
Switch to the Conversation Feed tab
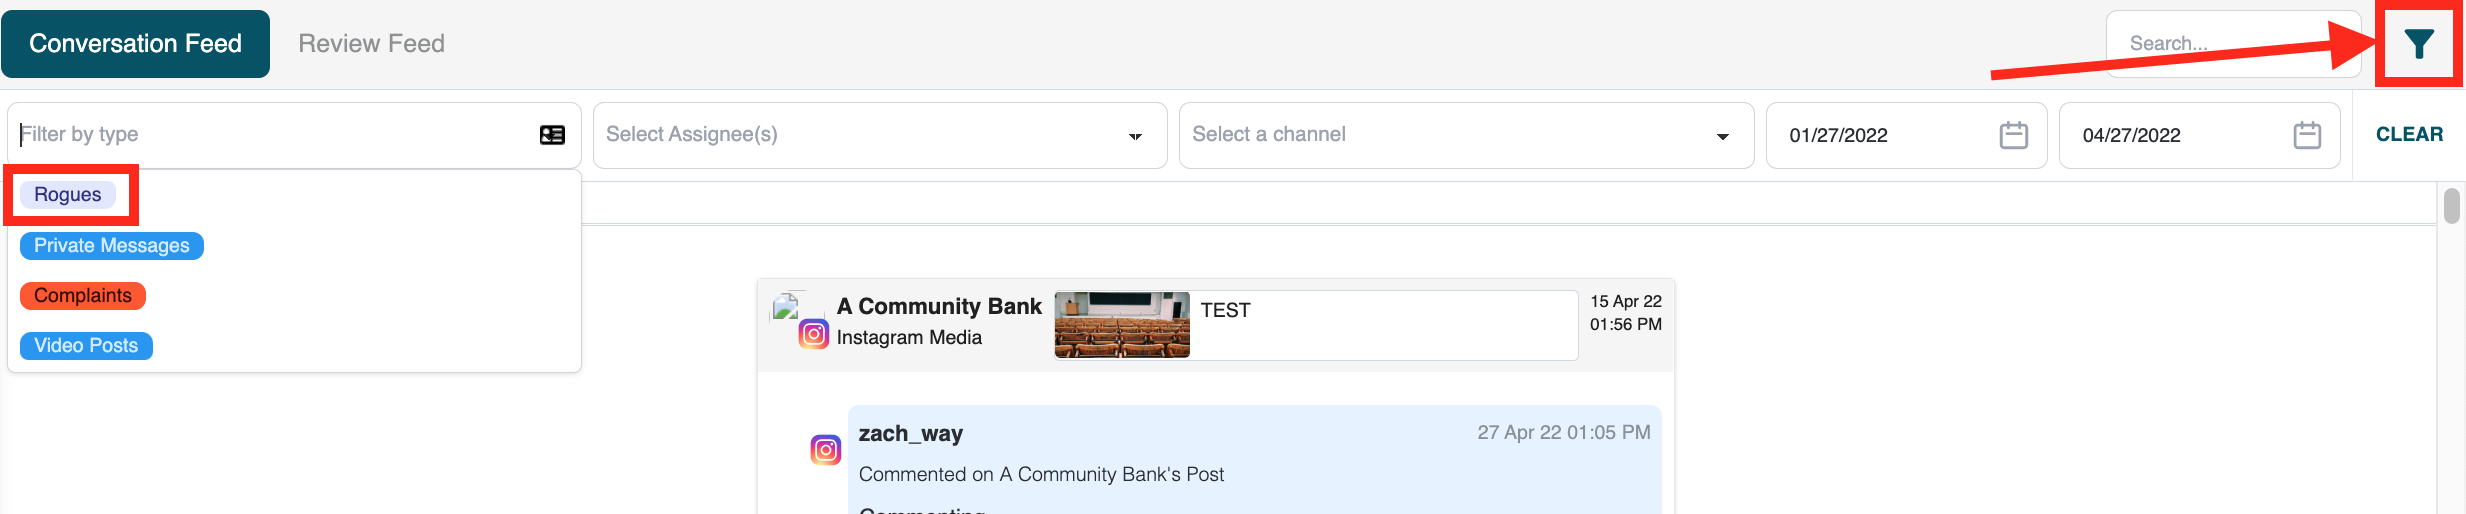click(135, 44)
